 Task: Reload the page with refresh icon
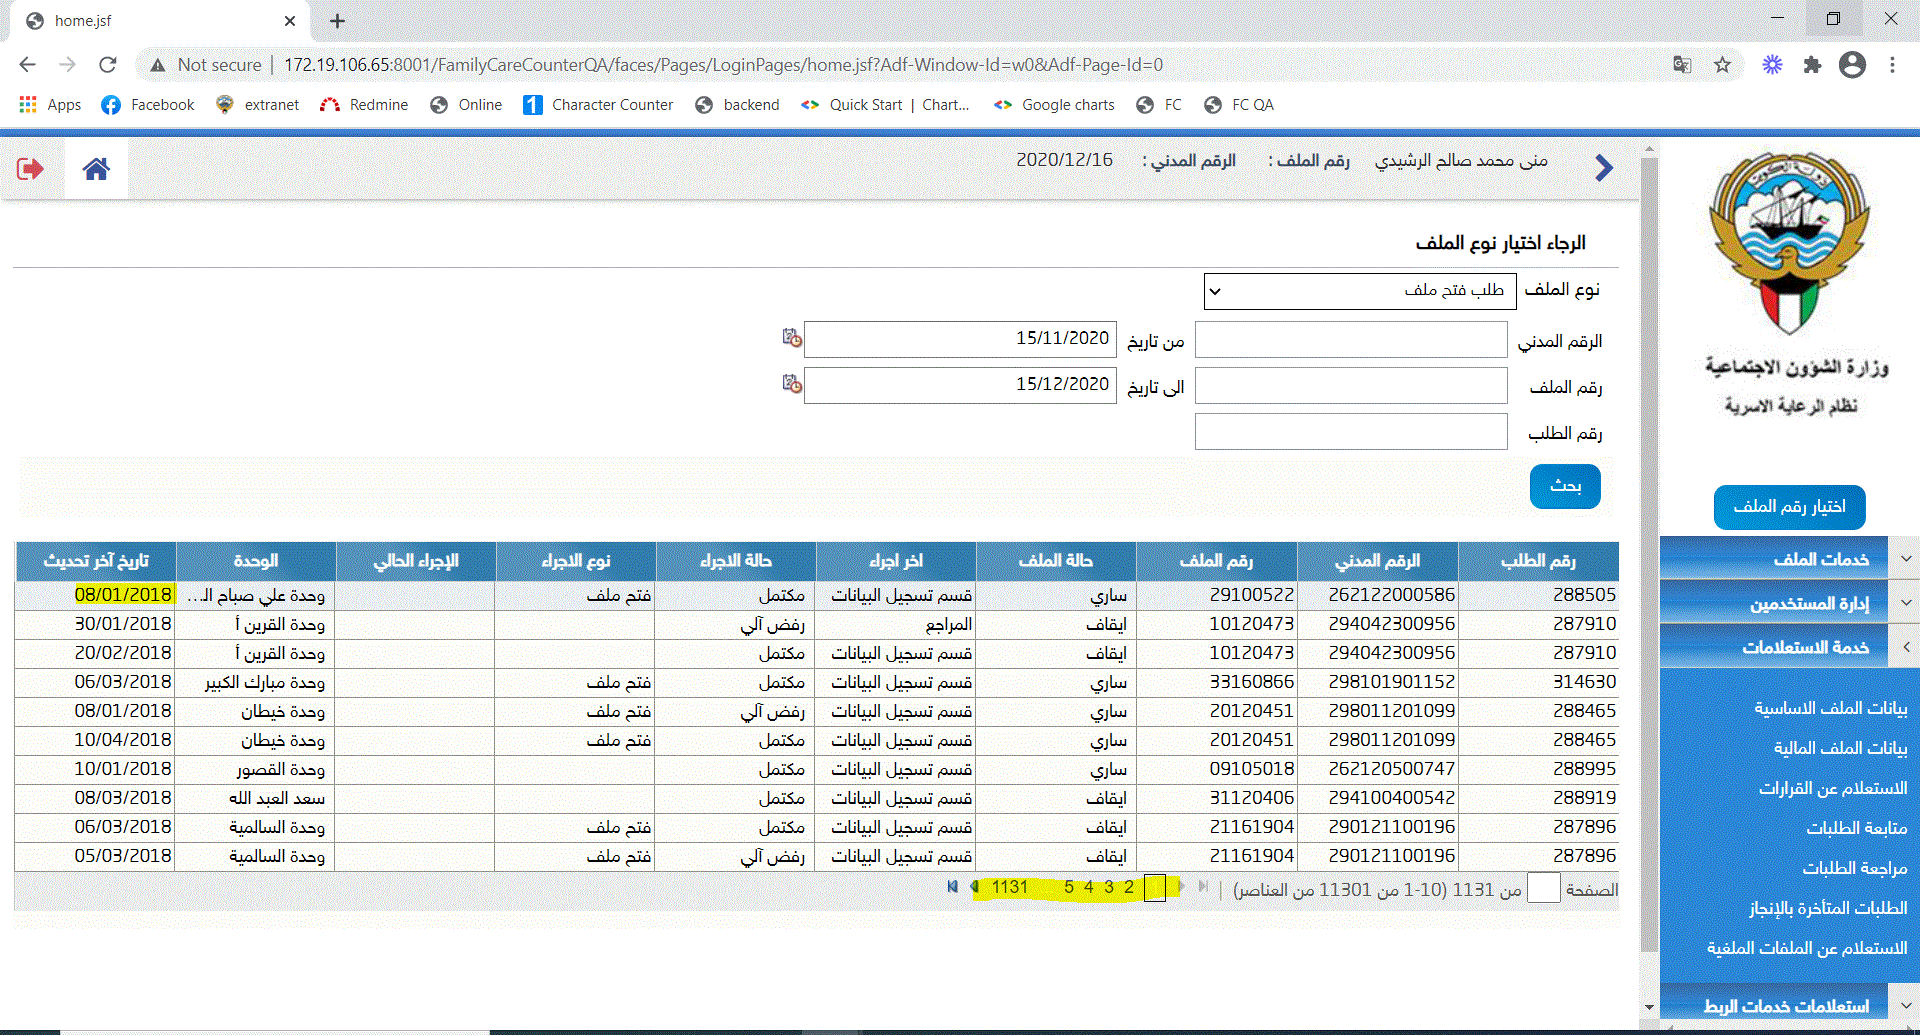108,65
